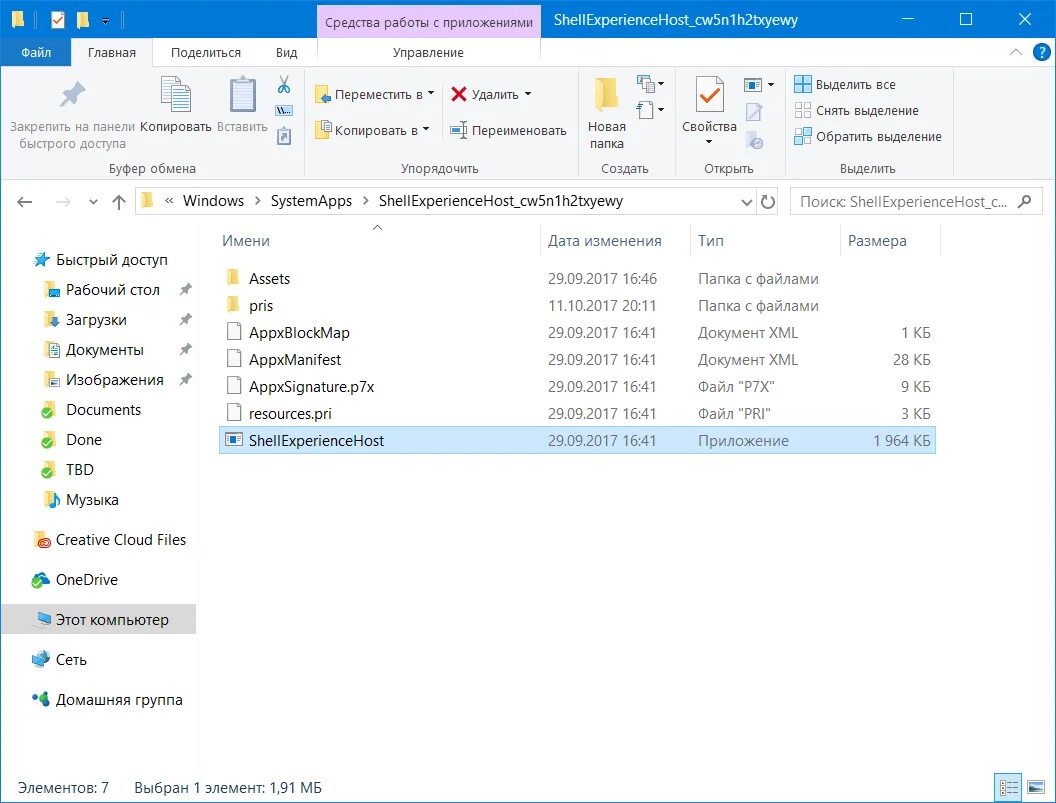
Task: Switch to the Вид tab
Action: (286, 53)
